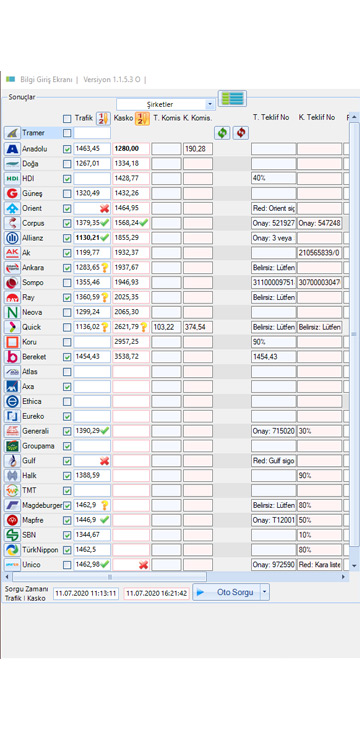Image resolution: width=360 pixels, height=748 pixels.
Task: Click the Güneş logo icon
Action: [12, 193]
